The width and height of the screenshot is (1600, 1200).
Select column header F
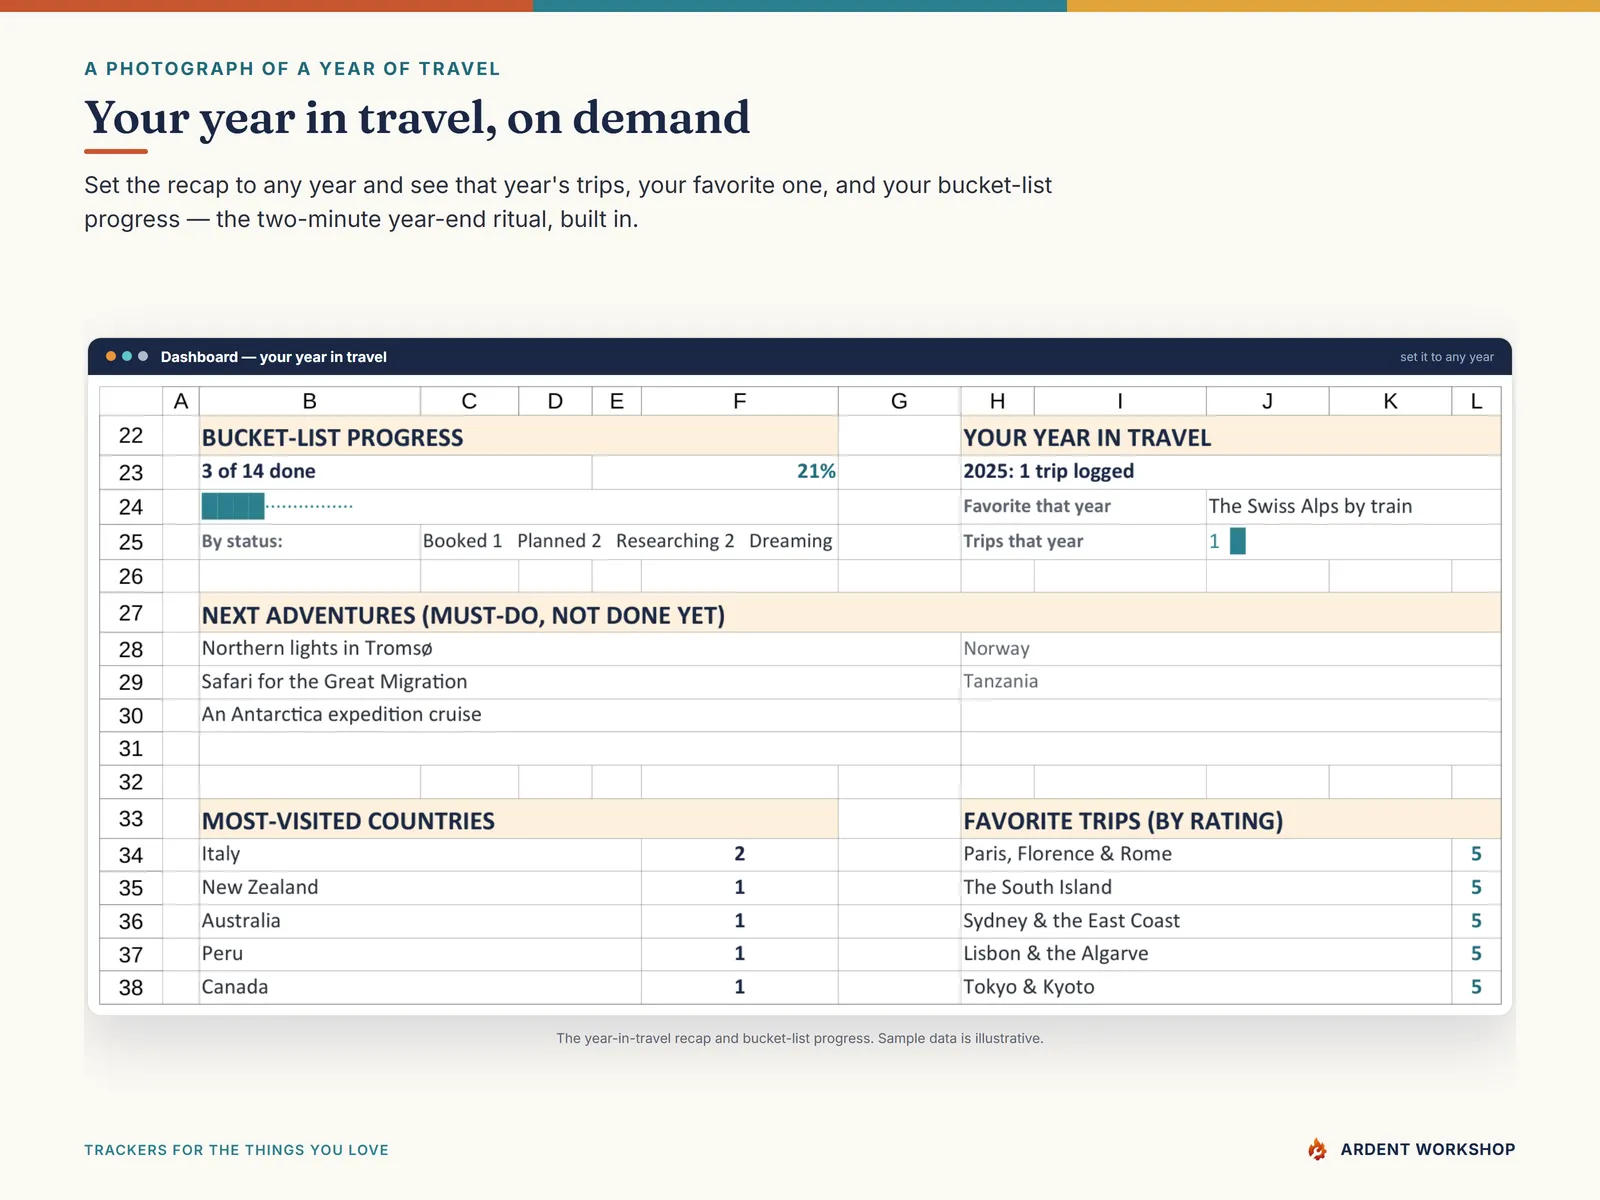click(x=740, y=401)
